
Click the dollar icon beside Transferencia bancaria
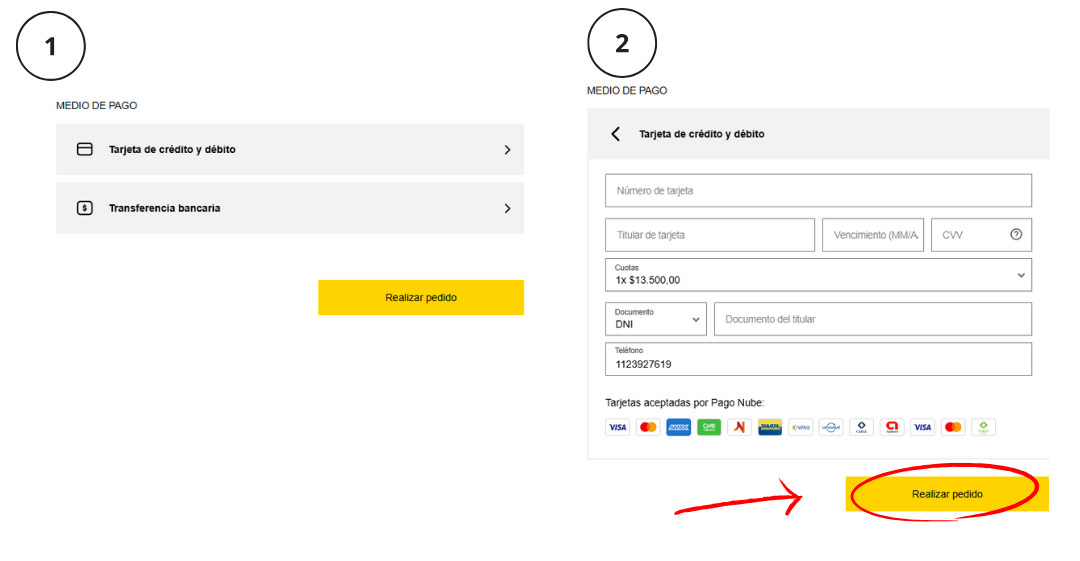(x=85, y=208)
